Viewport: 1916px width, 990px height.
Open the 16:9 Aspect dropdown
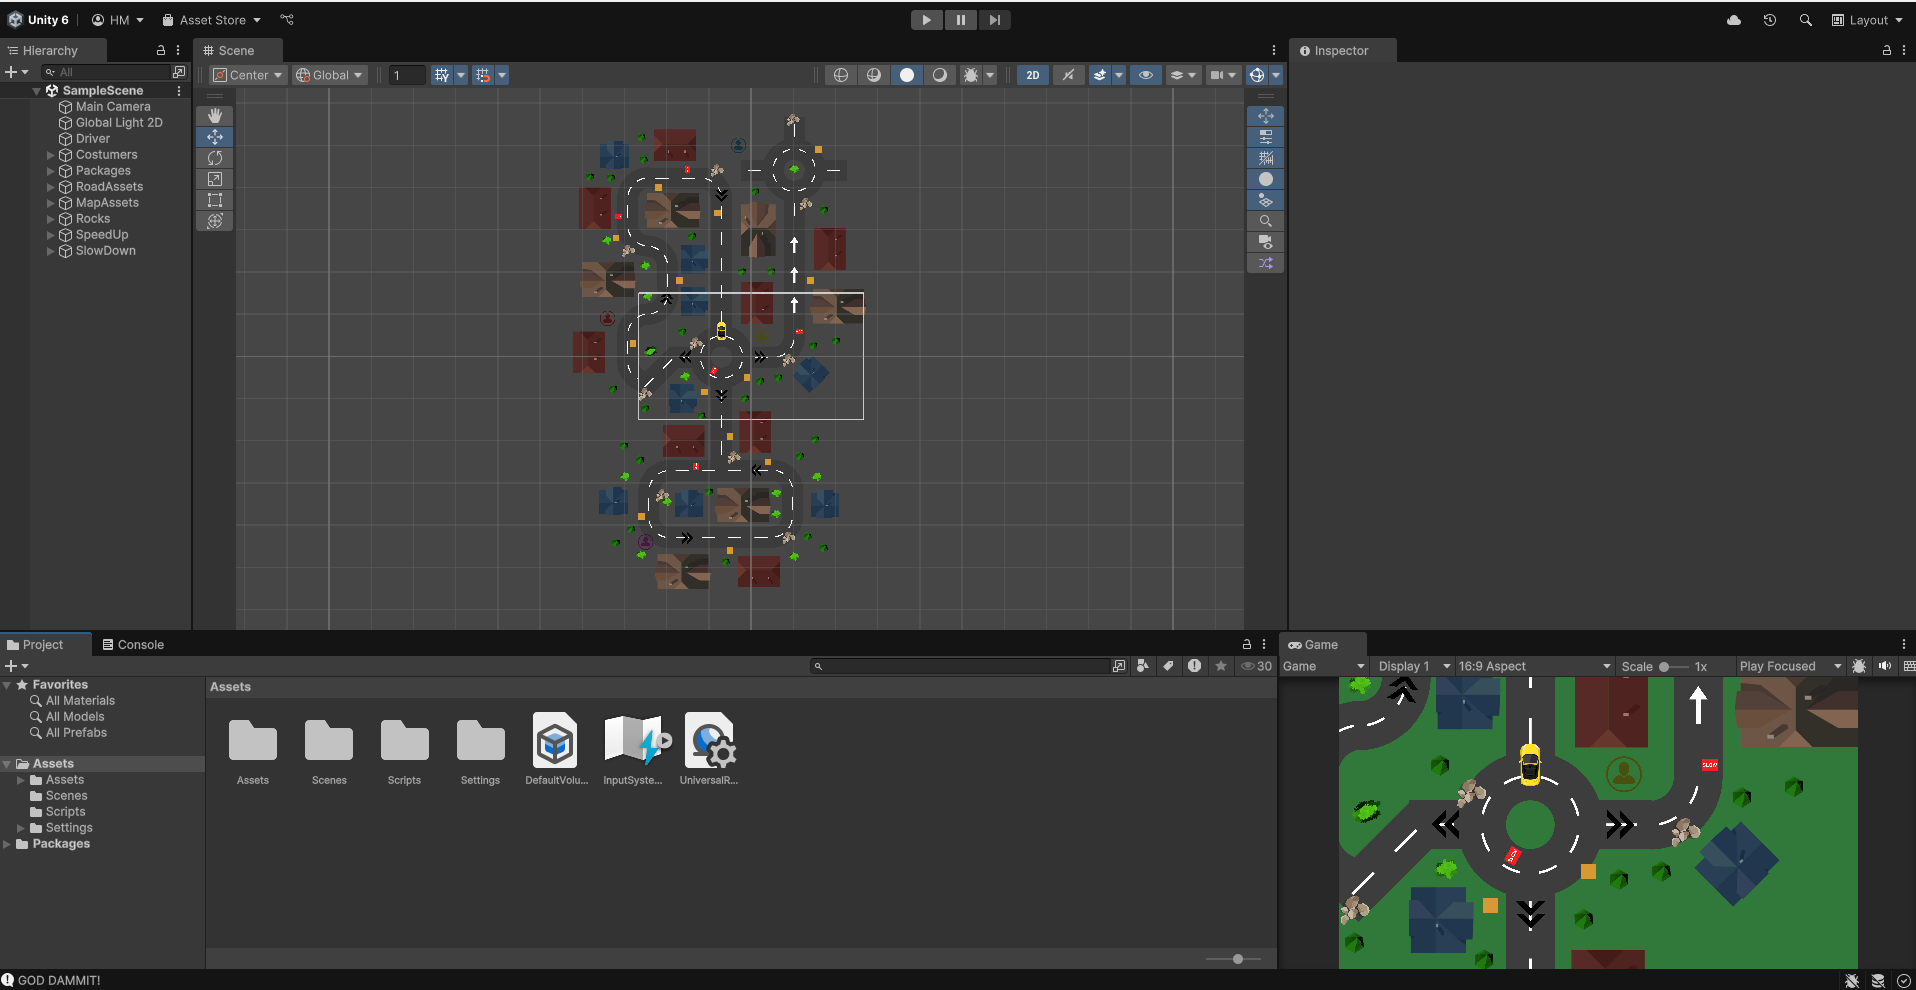coord(1533,666)
